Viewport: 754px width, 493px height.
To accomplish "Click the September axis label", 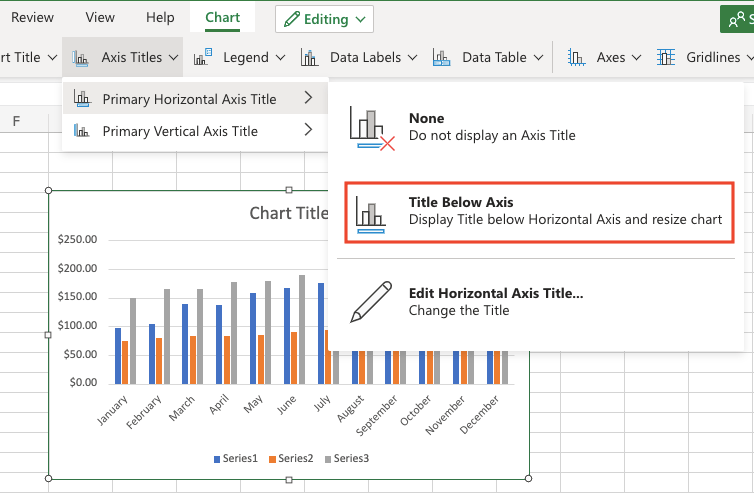I will (x=377, y=415).
